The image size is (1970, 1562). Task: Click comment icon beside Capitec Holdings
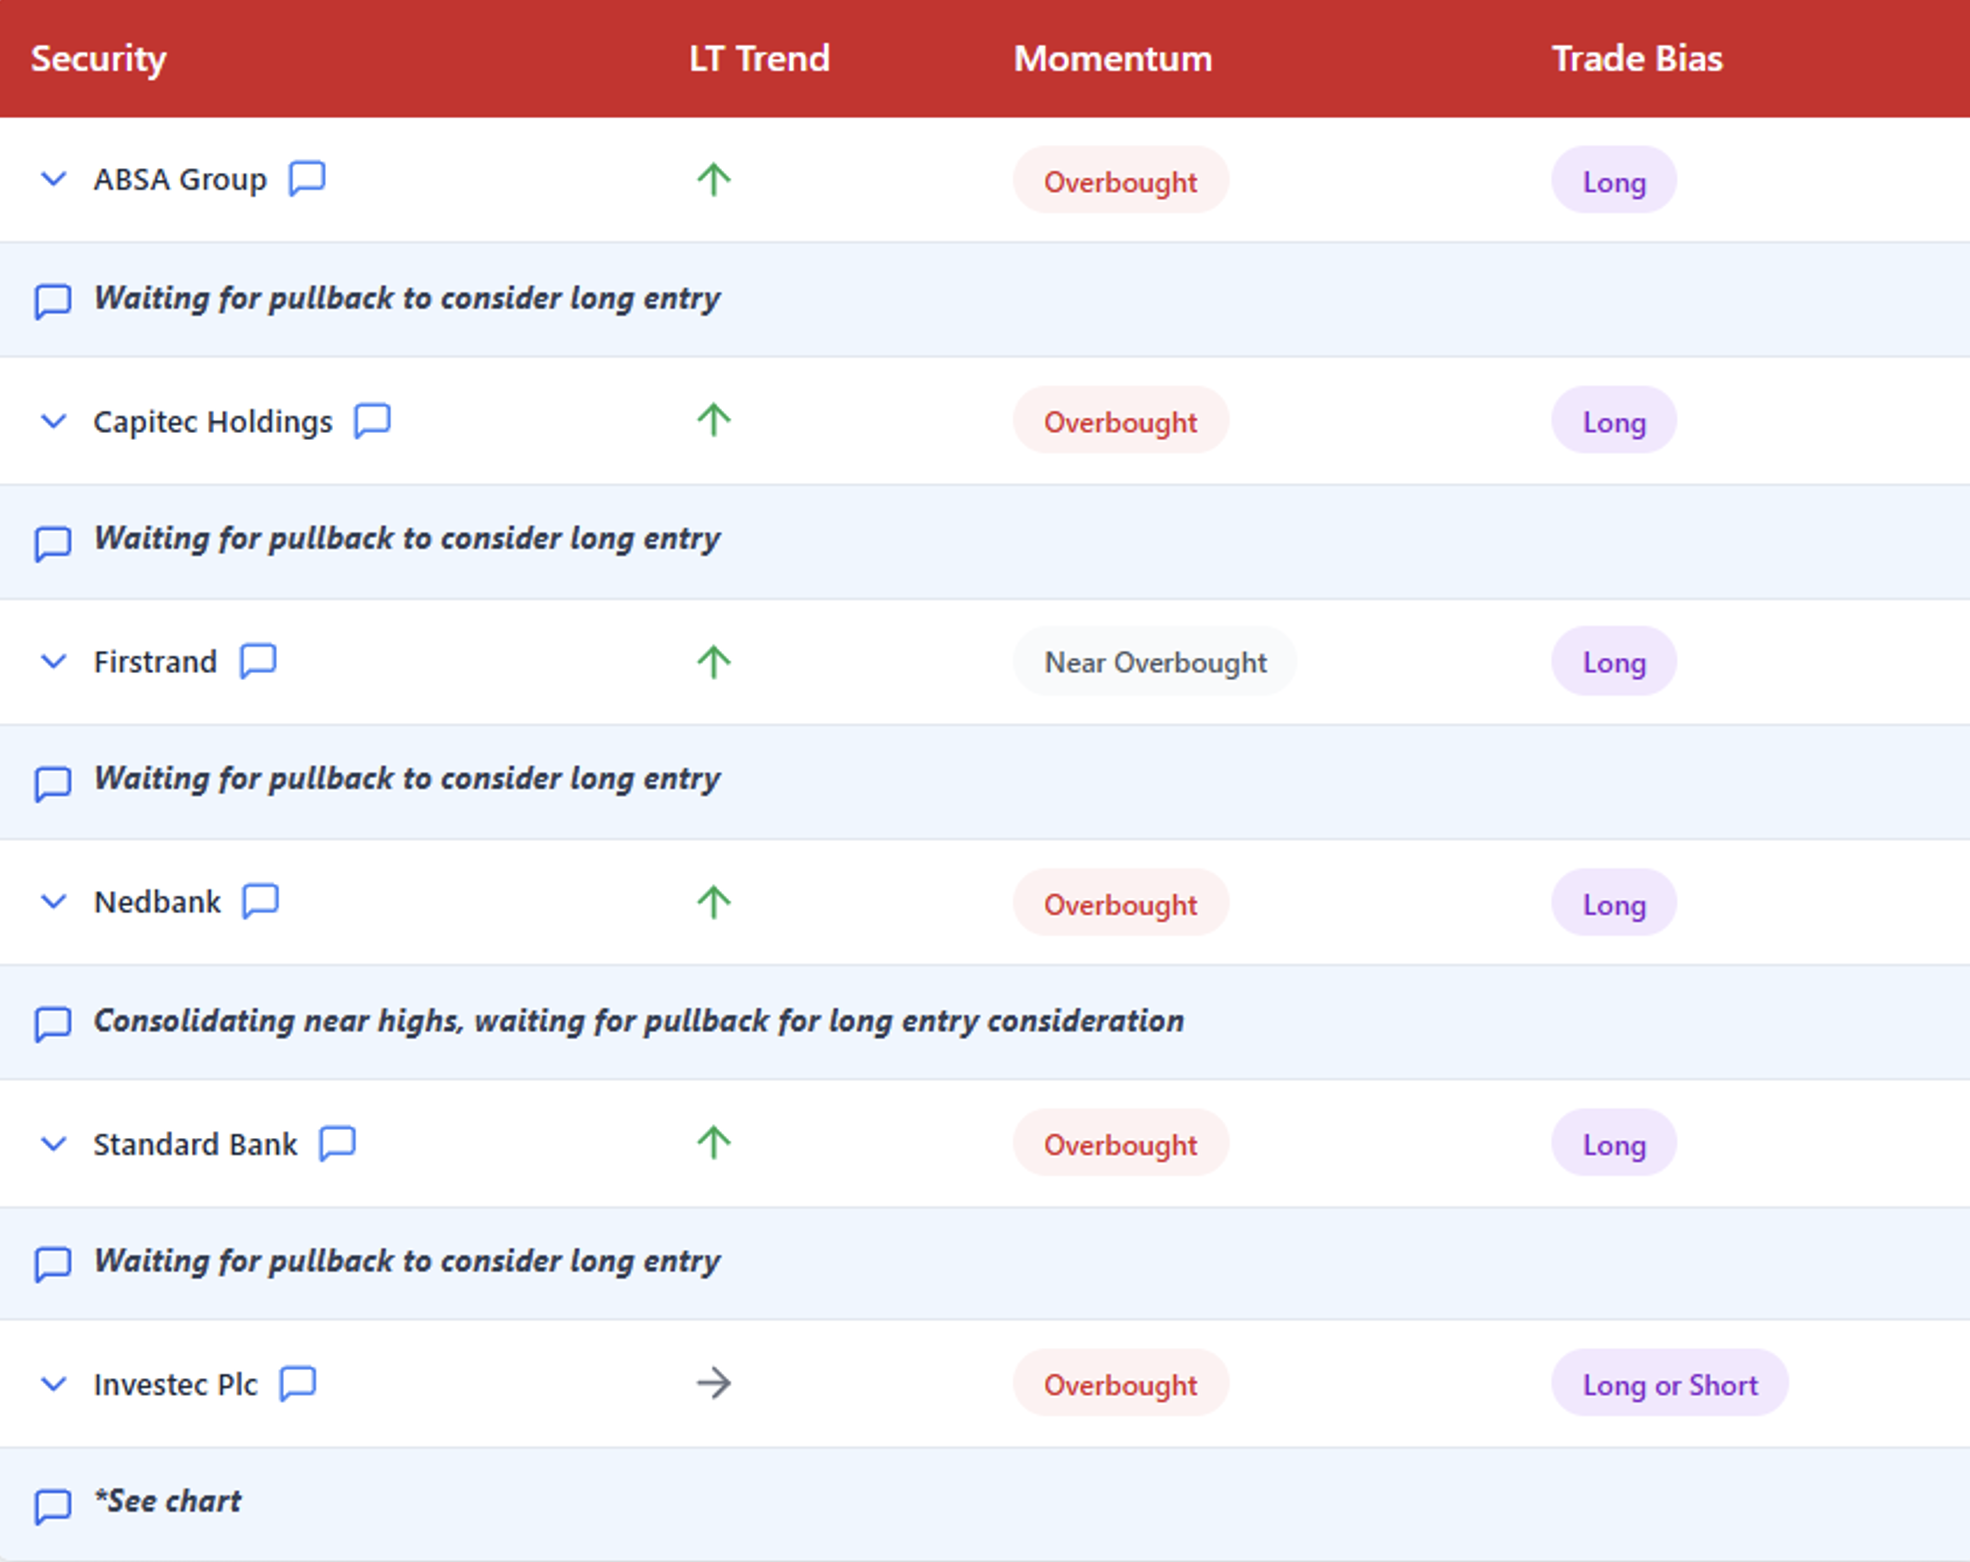pos(372,420)
